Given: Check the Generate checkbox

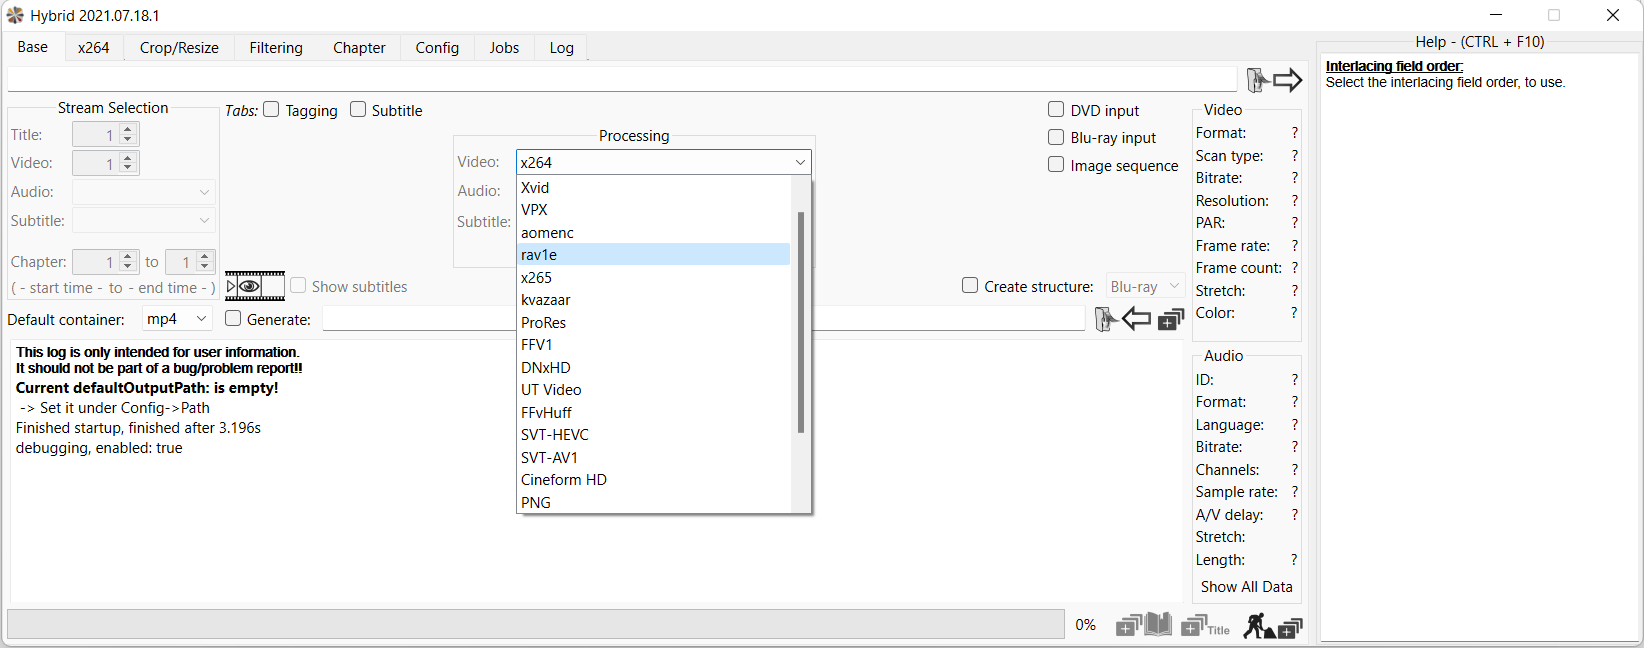Looking at the screenshot, I should [x=234, y=319].
